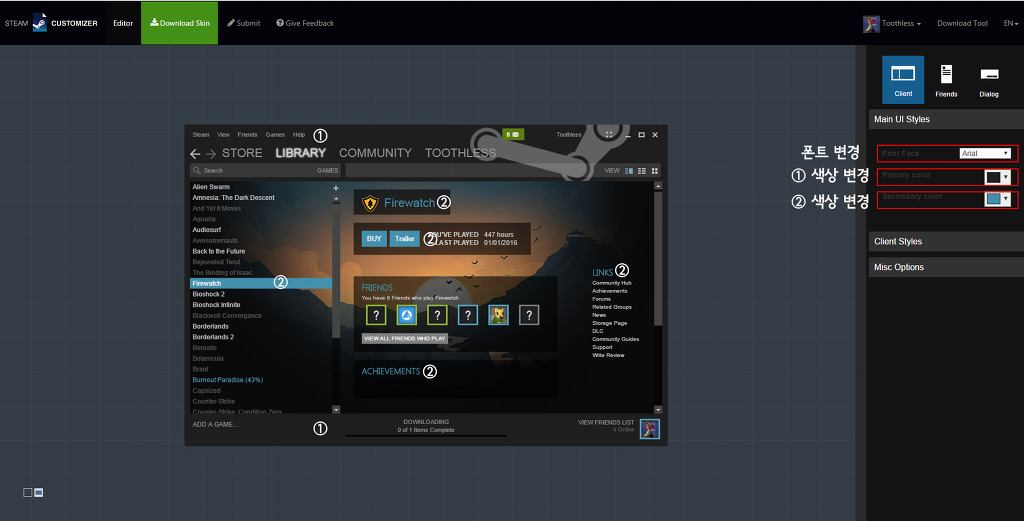
Task: Open the Primary color dropdown arrow
Action: click(1006, 177)
